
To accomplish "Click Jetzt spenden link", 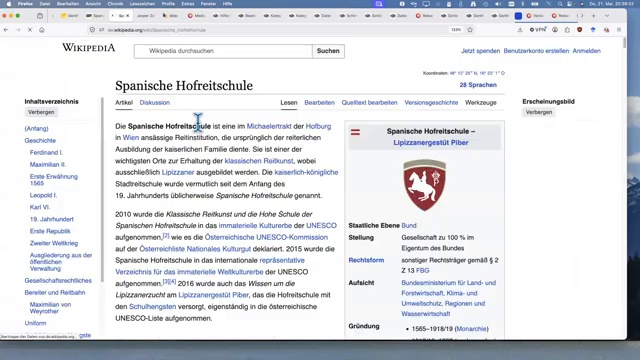I will click(480, 51).
